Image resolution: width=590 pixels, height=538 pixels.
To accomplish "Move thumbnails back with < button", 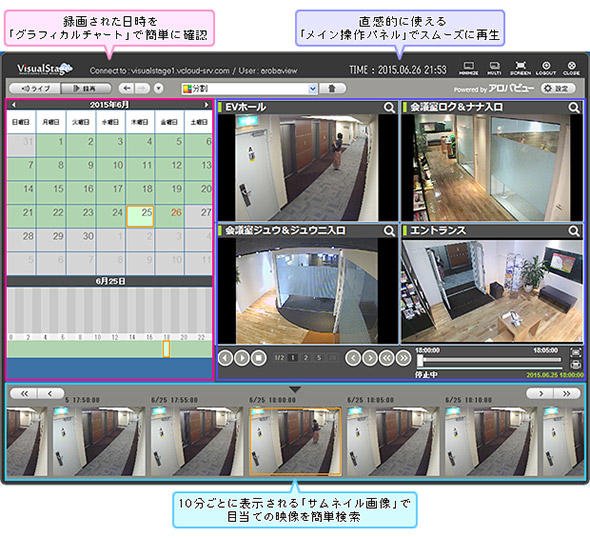I will click(50, 394).
